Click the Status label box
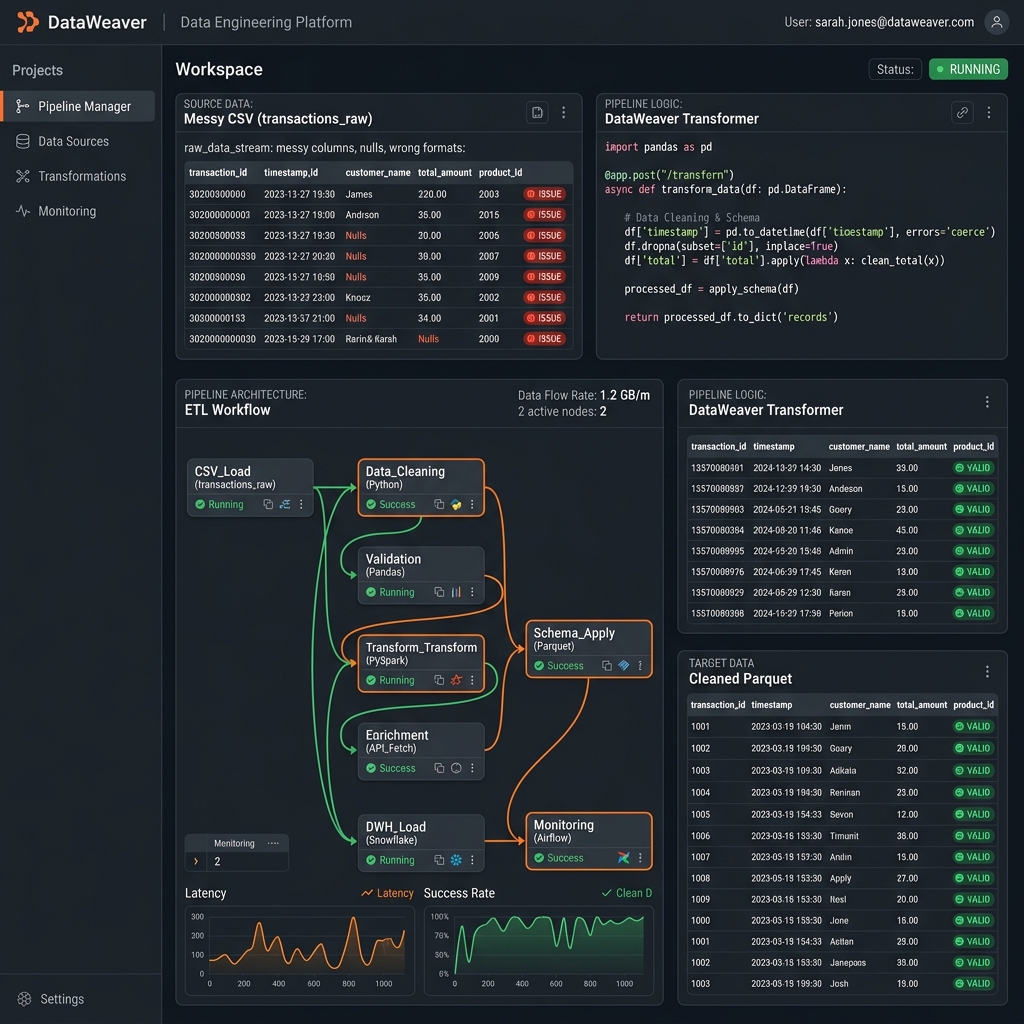 point(895,69)
